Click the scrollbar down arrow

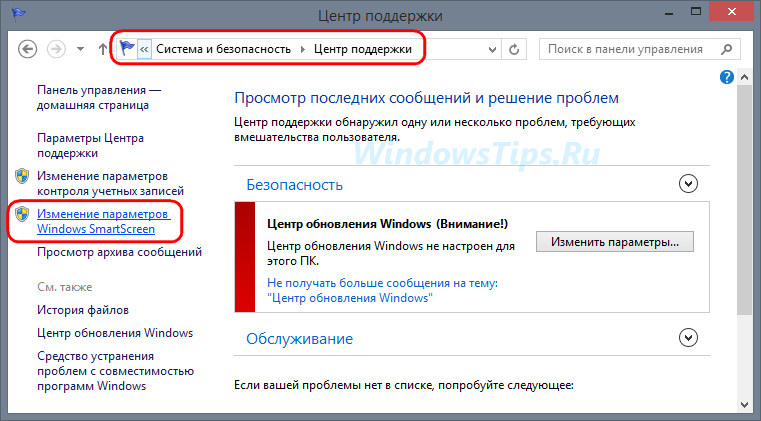tap(744, 404)
